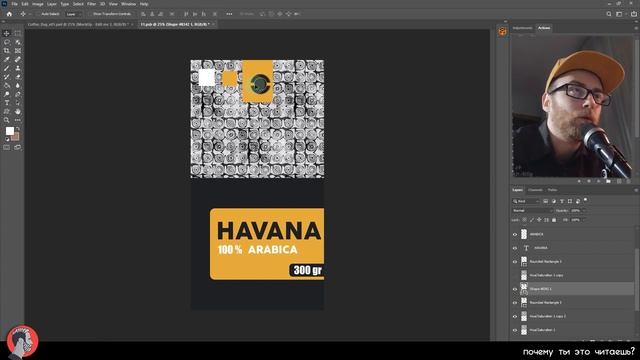Open the Filter menu
This screenshot has height=360, width=640.
tap(91, 4)
